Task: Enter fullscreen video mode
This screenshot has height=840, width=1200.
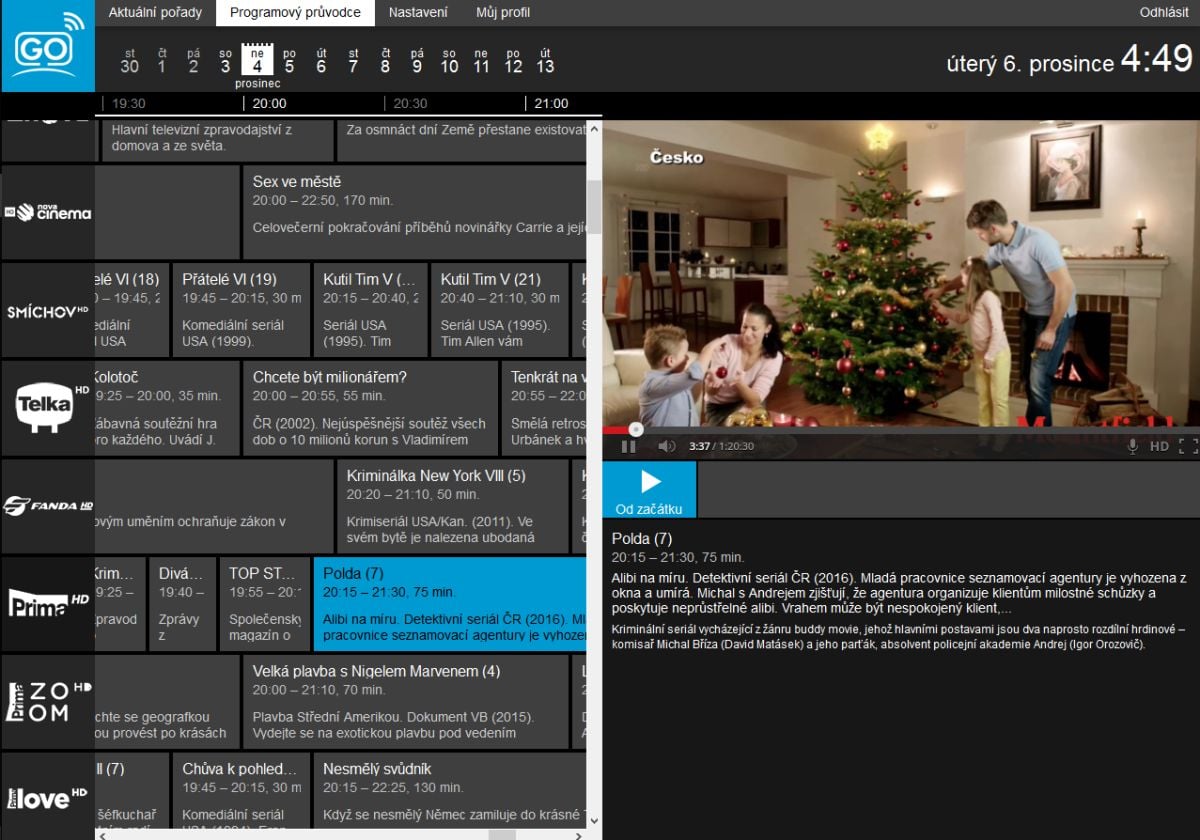Action: pyautogui.click(x=1187, y=446)
